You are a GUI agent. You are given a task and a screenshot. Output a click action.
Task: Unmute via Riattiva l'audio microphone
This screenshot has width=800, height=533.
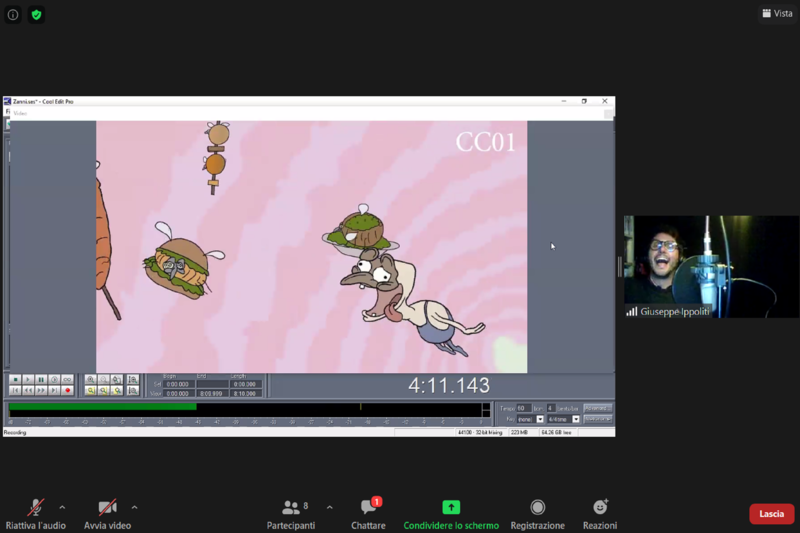coord(36,514)
